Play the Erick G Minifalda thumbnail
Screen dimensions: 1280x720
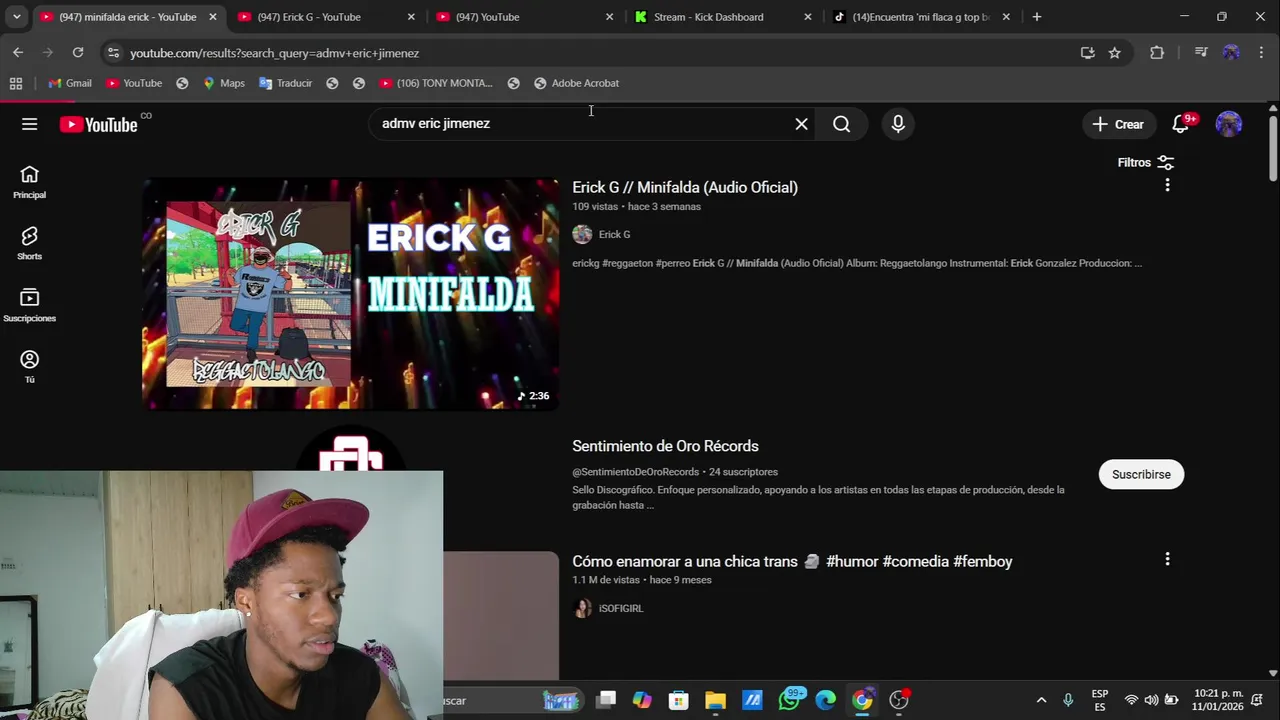click(x=350, y=294)
